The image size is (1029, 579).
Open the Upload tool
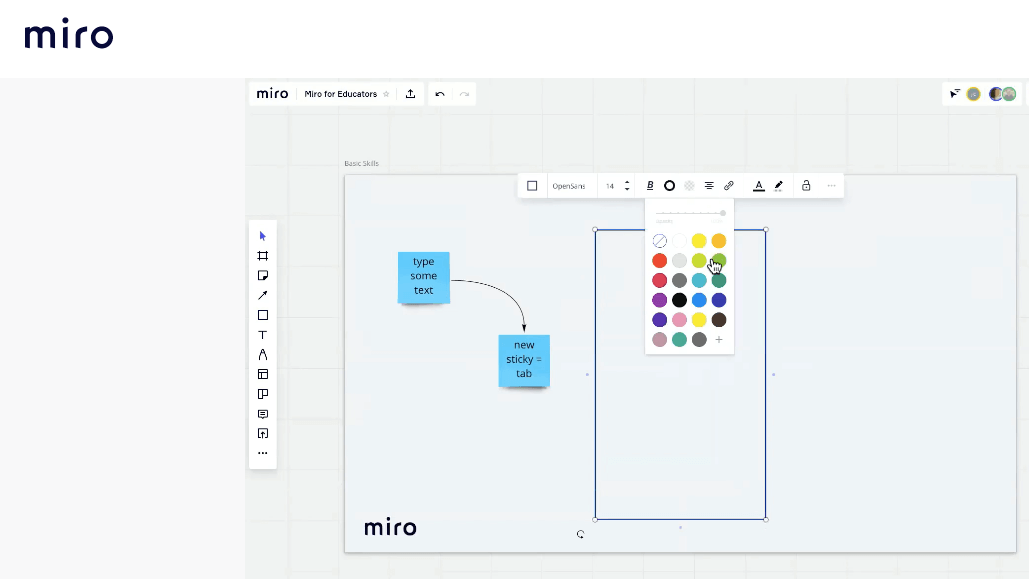(262, 433)
